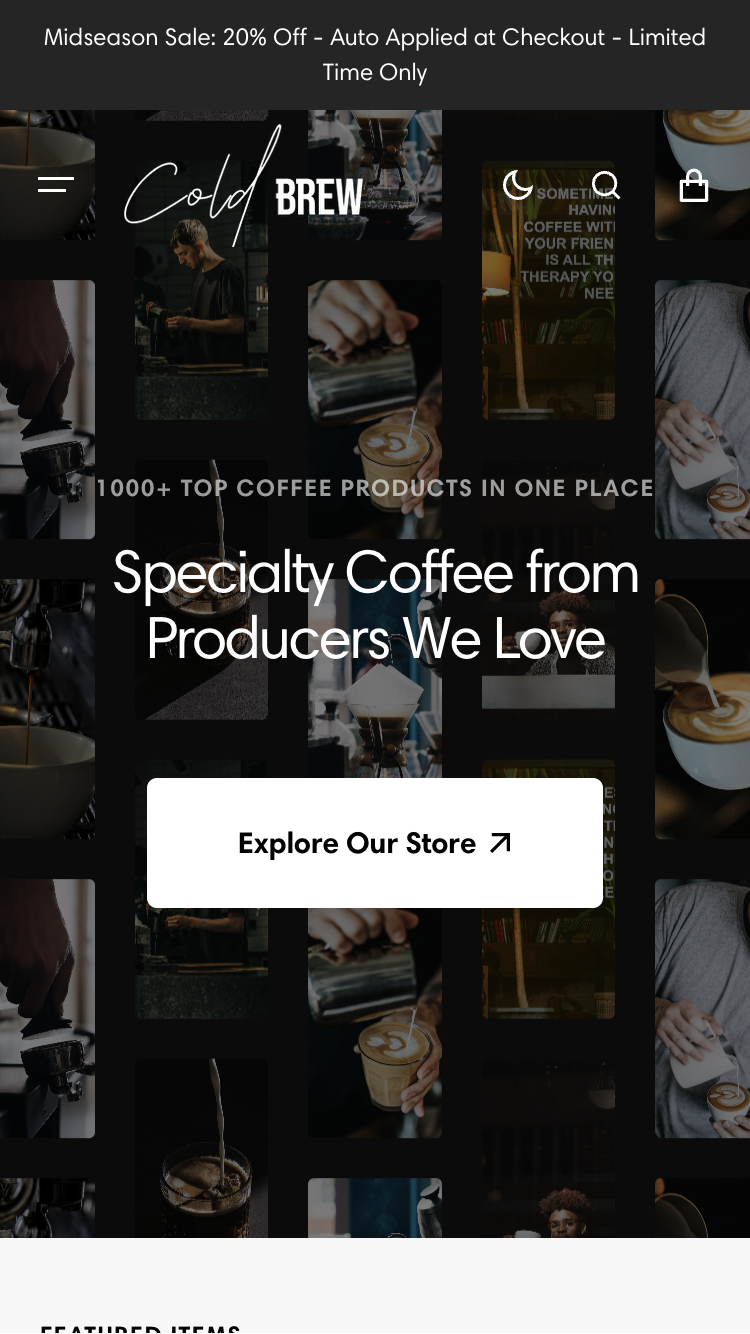Open the hamburger navigation menu

pyautogui.click(x=56, y=184)
